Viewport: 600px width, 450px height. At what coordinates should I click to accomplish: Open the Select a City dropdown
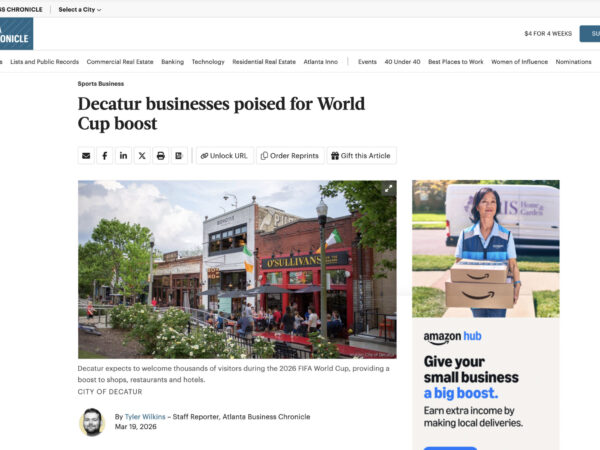coord(80,9)
